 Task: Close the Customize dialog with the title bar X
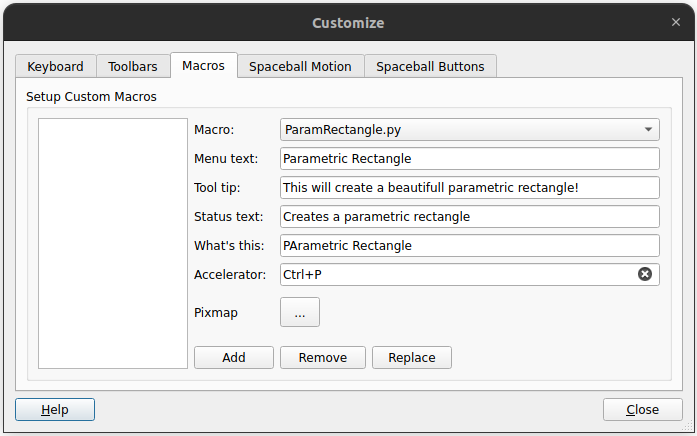point(676,22)
